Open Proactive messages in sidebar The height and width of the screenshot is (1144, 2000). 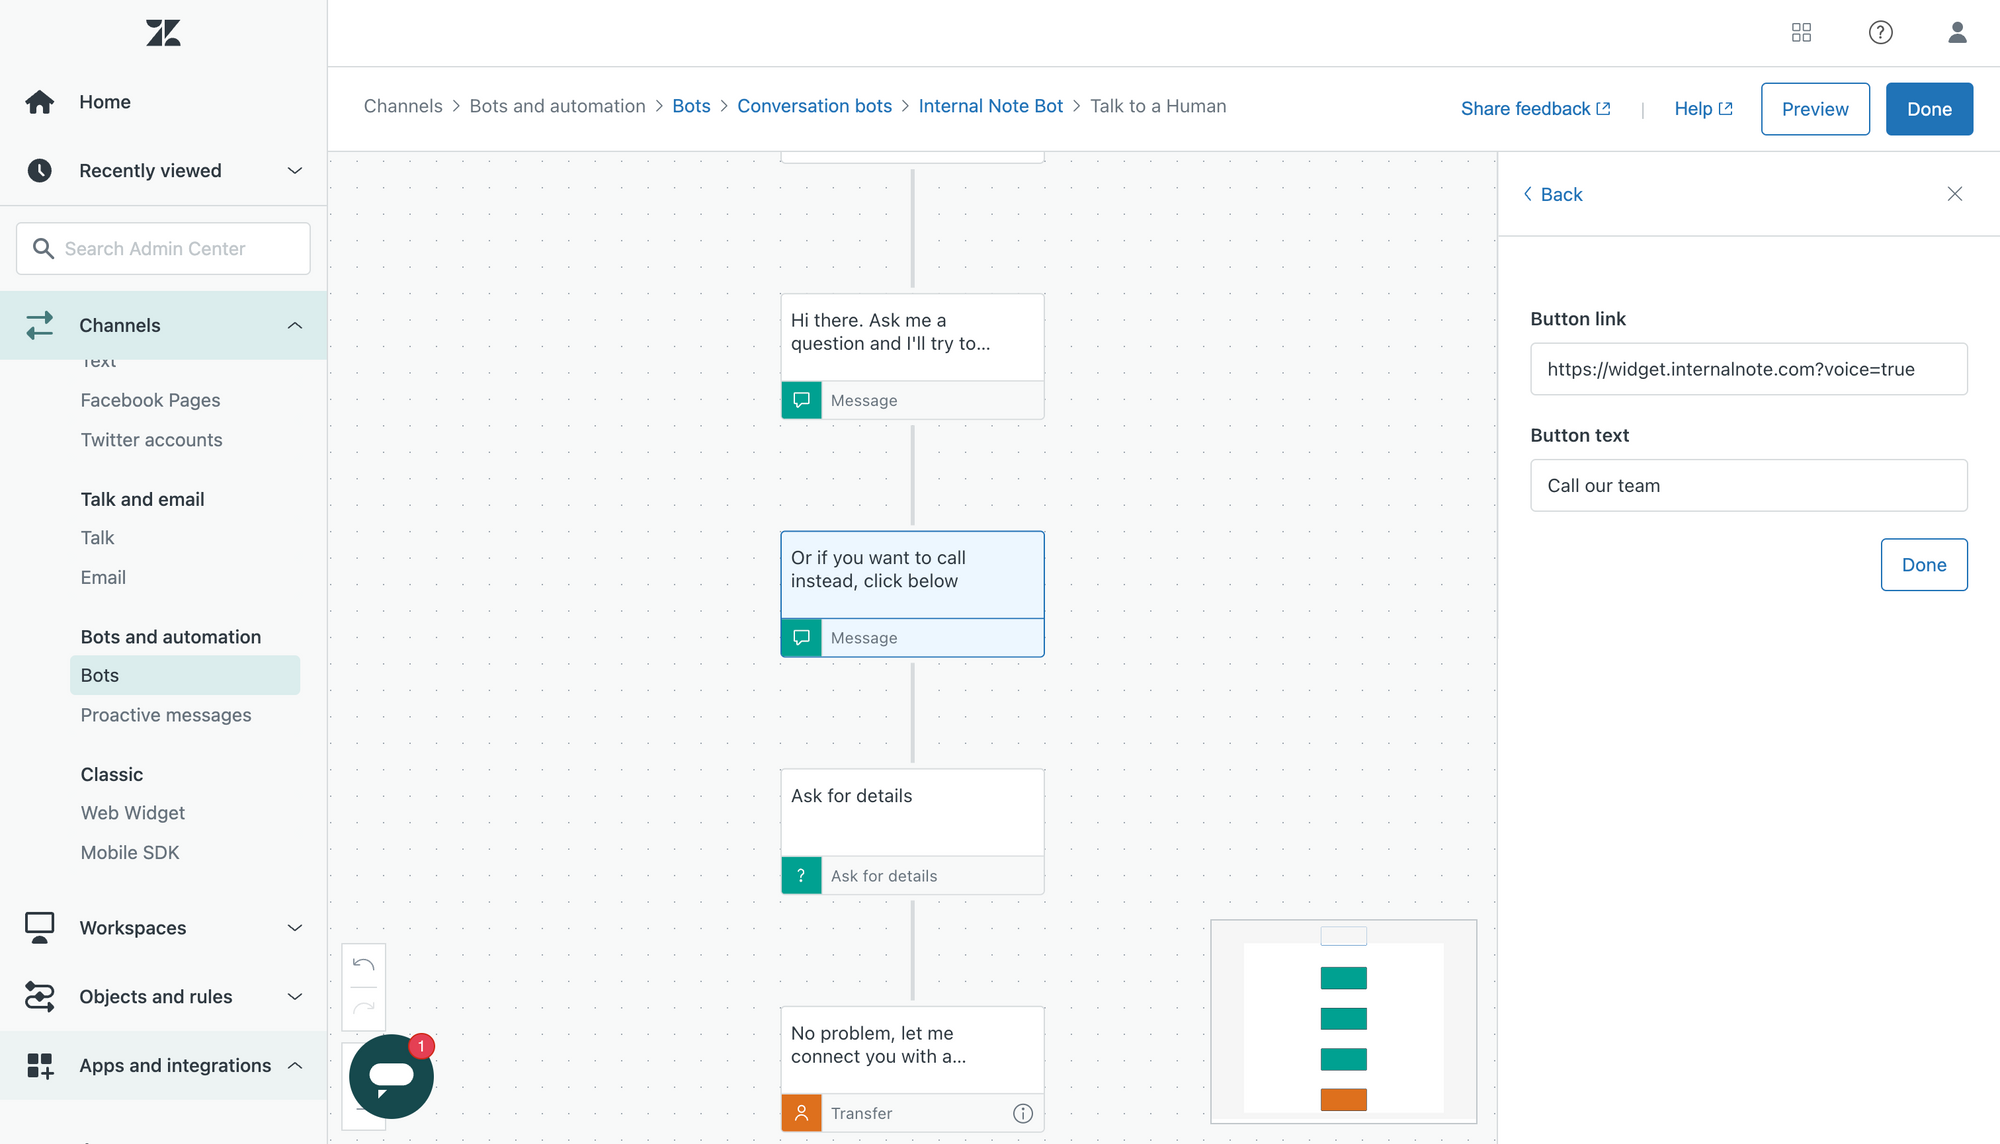tap(166, 715)
